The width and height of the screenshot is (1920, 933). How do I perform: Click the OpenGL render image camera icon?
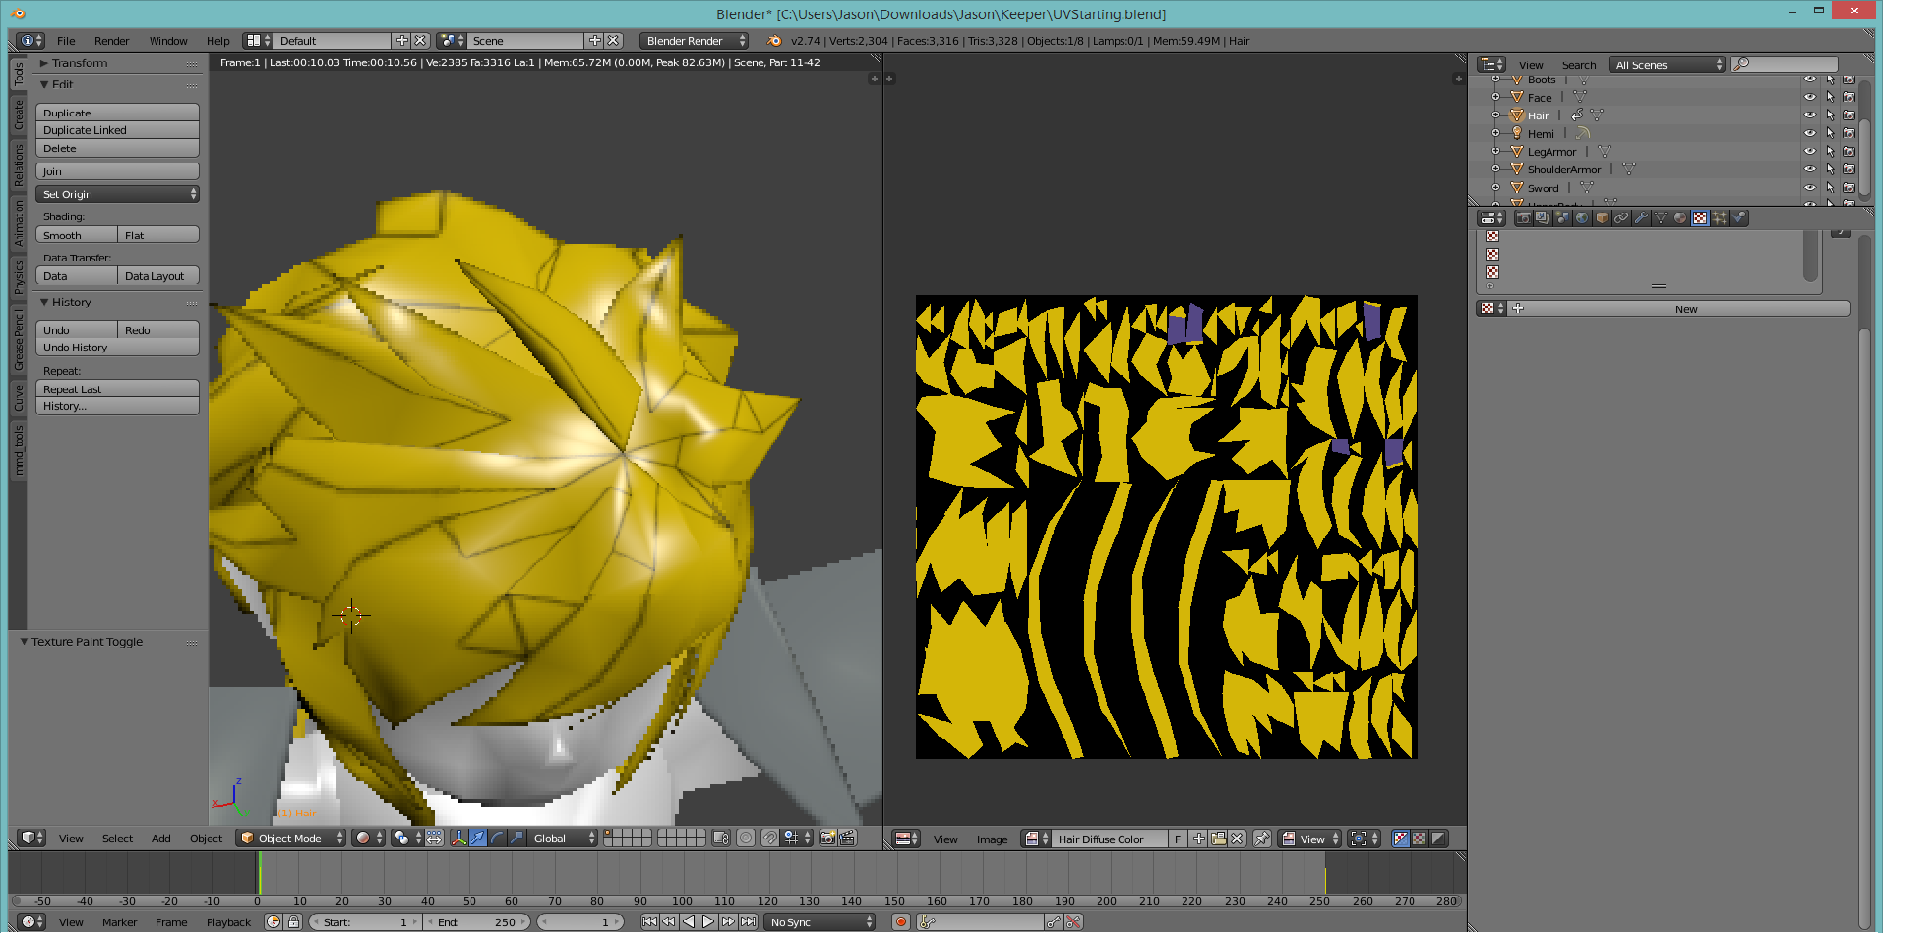(828, 838)
